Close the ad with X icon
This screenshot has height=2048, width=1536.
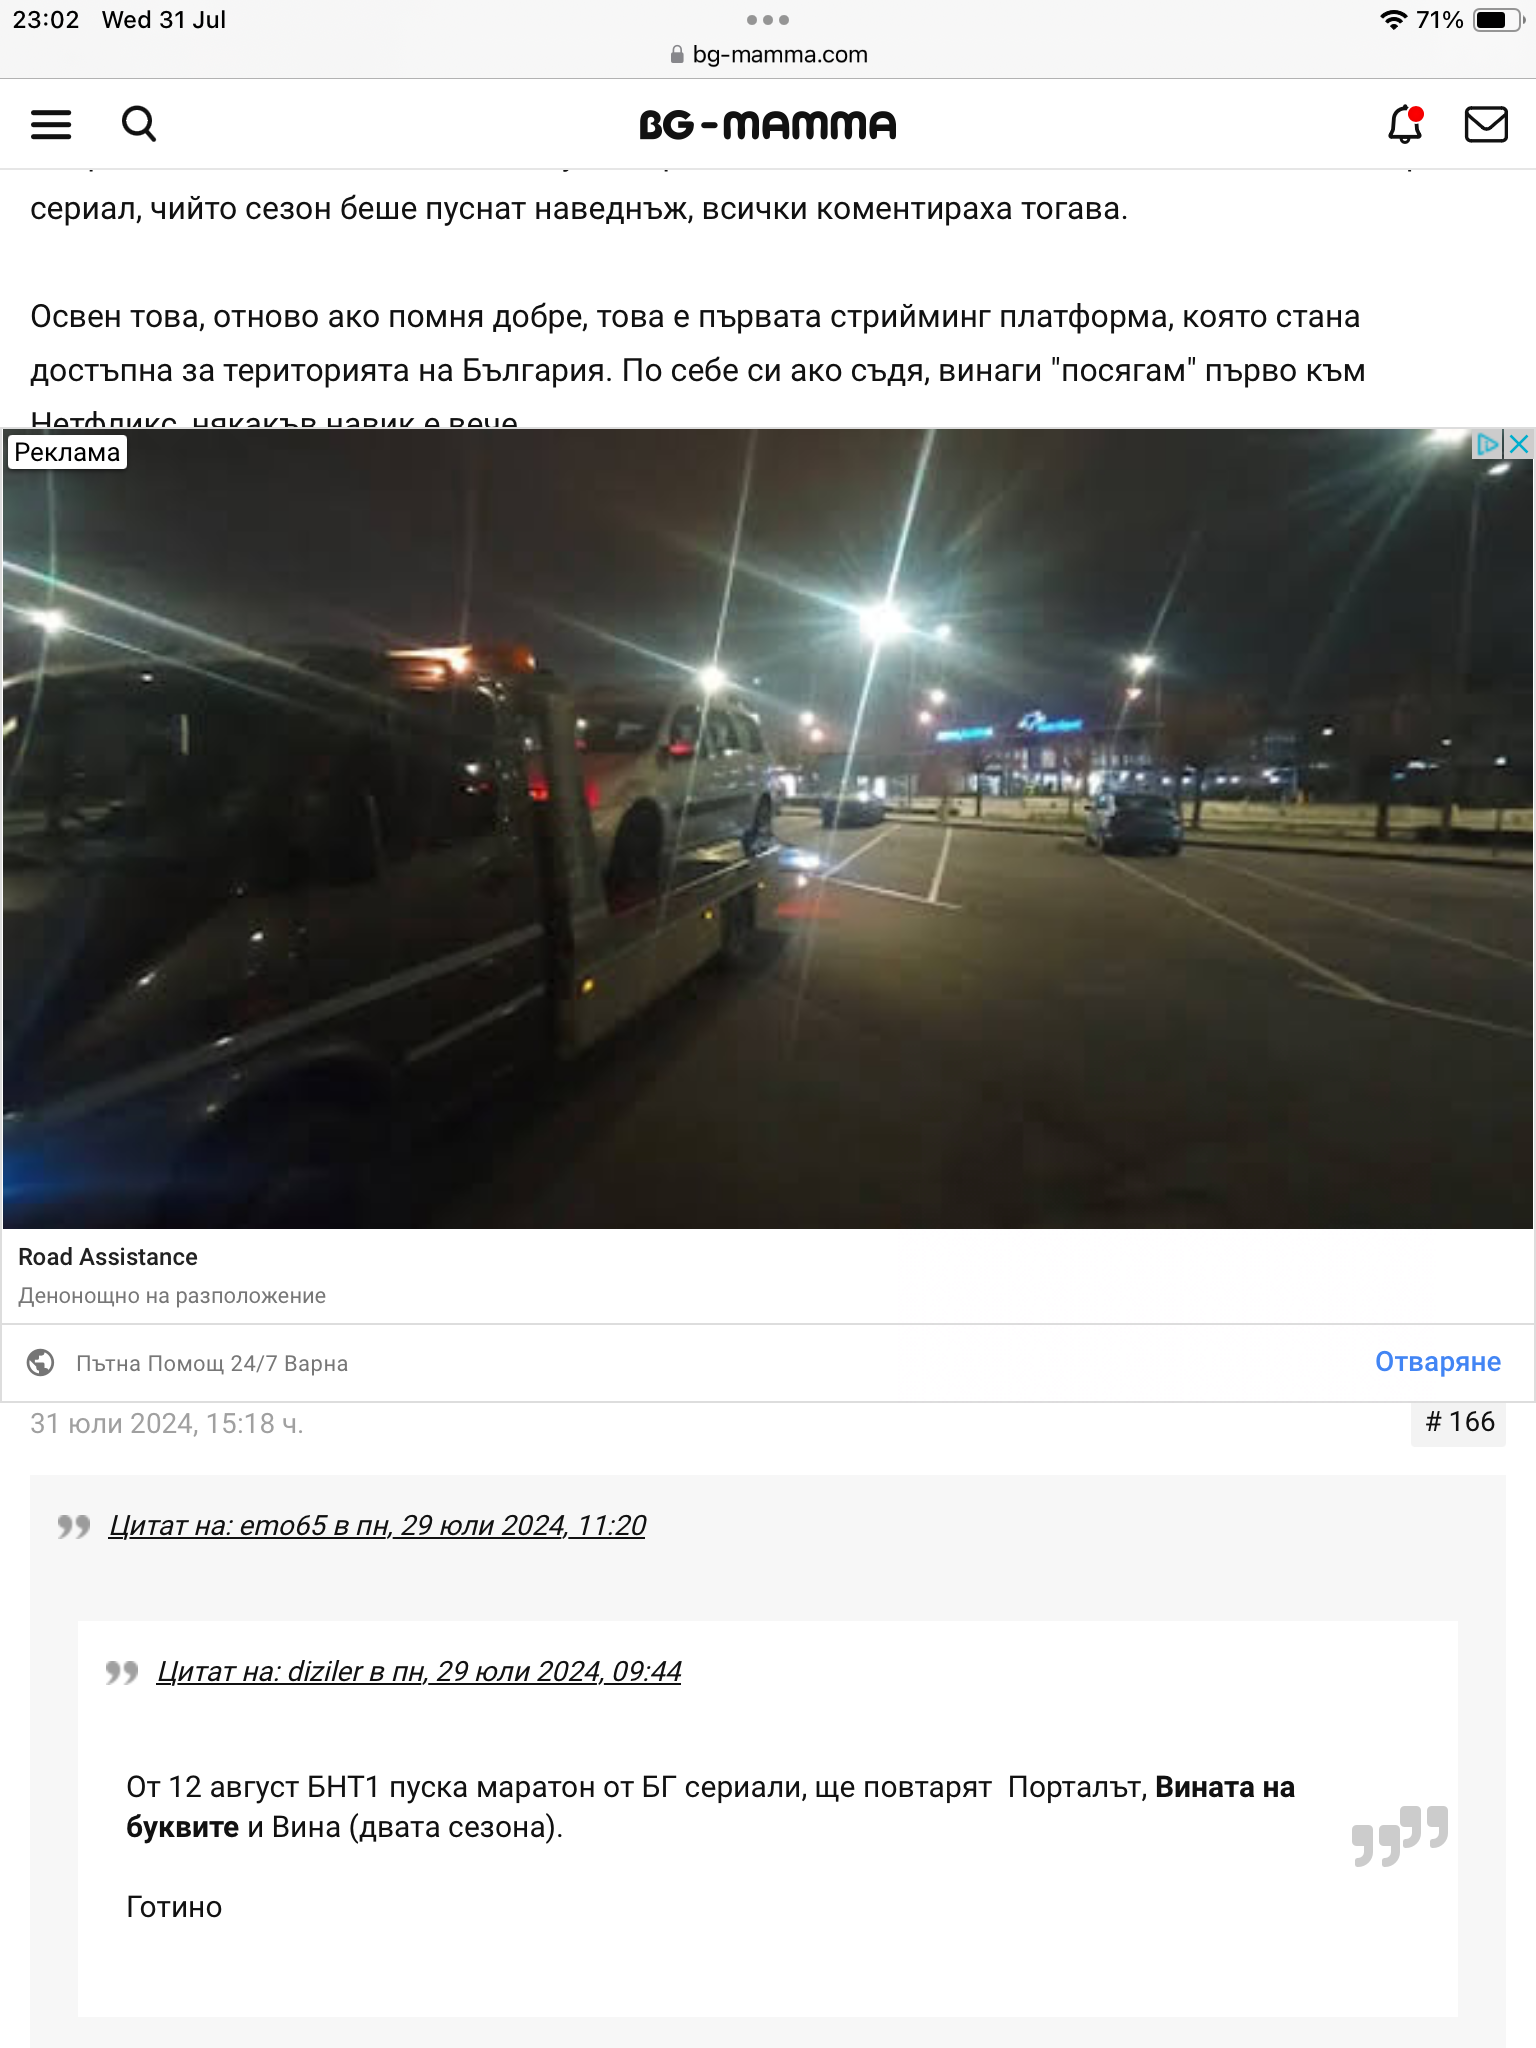1519,444
